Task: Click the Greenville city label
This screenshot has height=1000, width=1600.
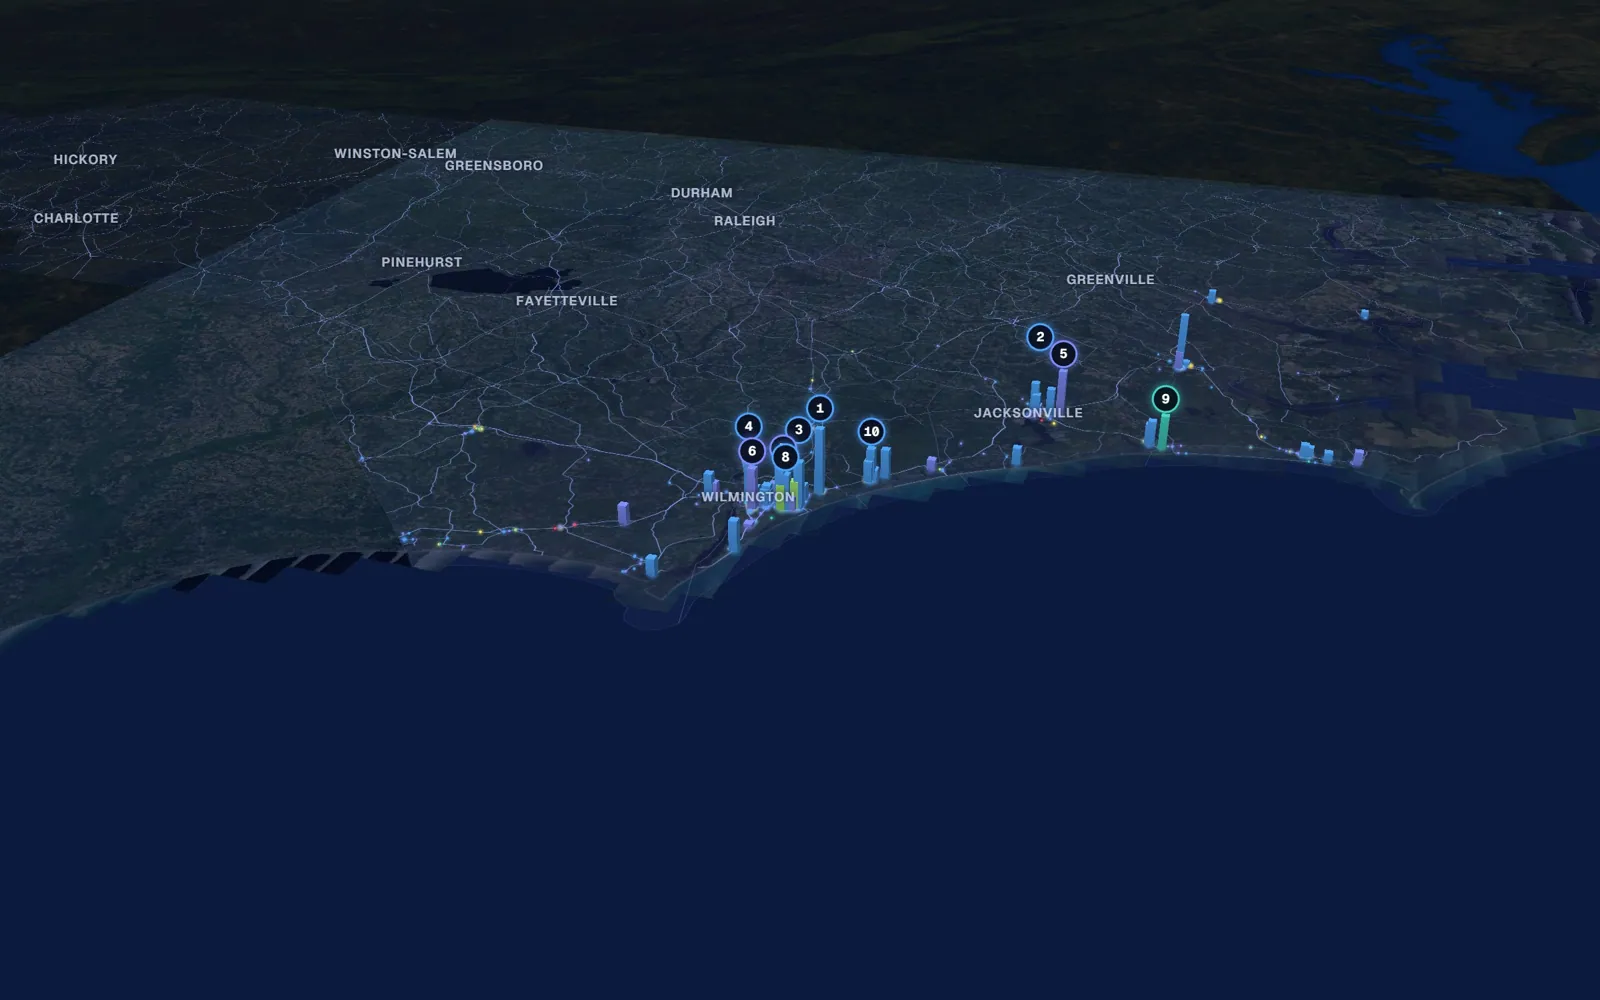Action: pos(1110,279)
